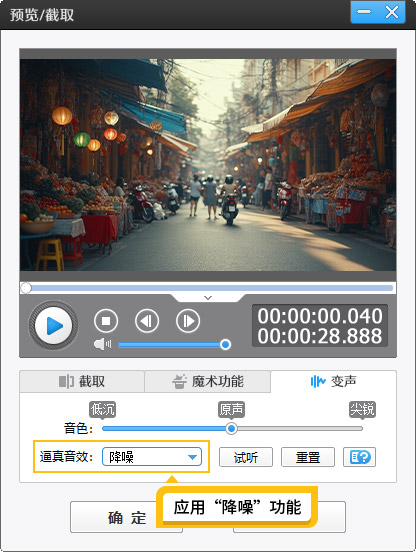The image size is (416, 552).
Task: Step back to the previous frame
Action: [x=147, y=321]
